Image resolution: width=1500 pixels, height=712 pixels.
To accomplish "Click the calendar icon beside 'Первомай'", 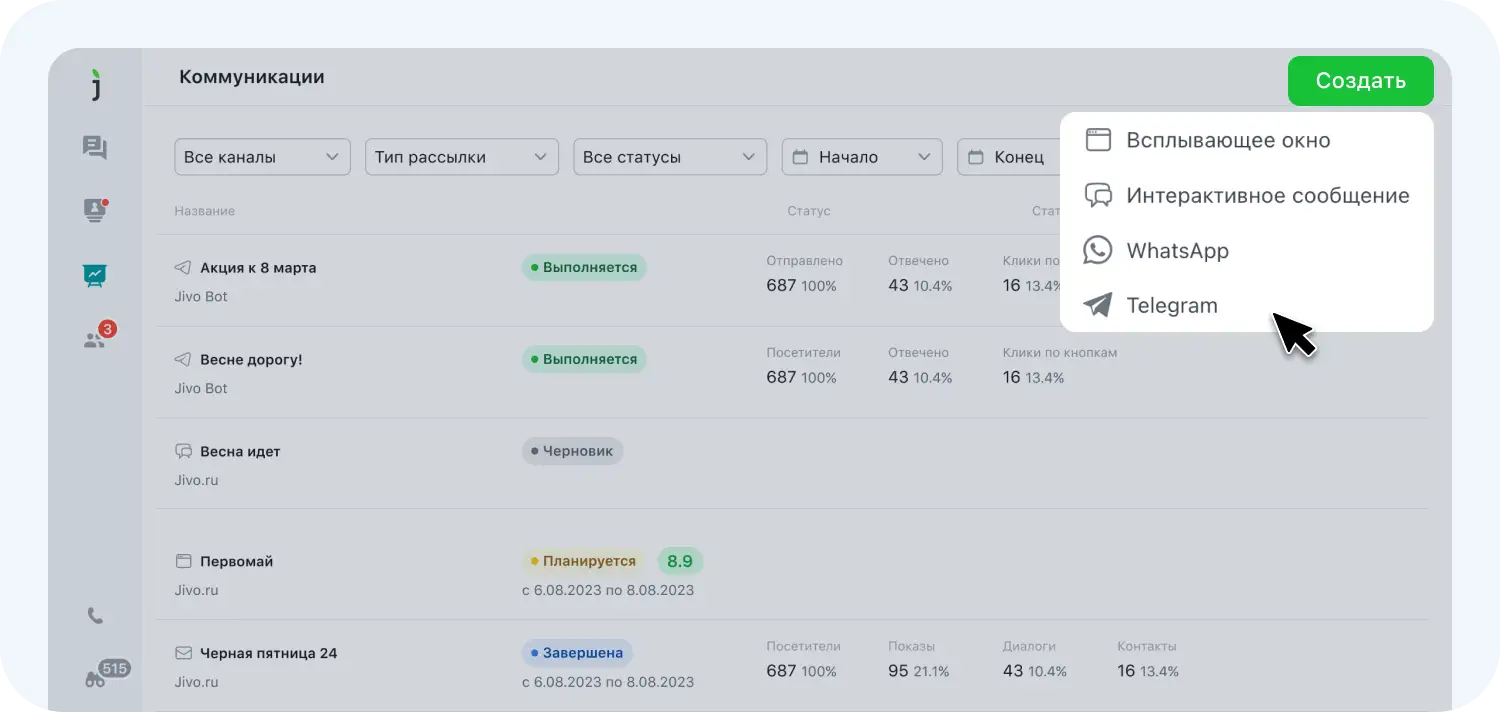I will tap(183, 561).
